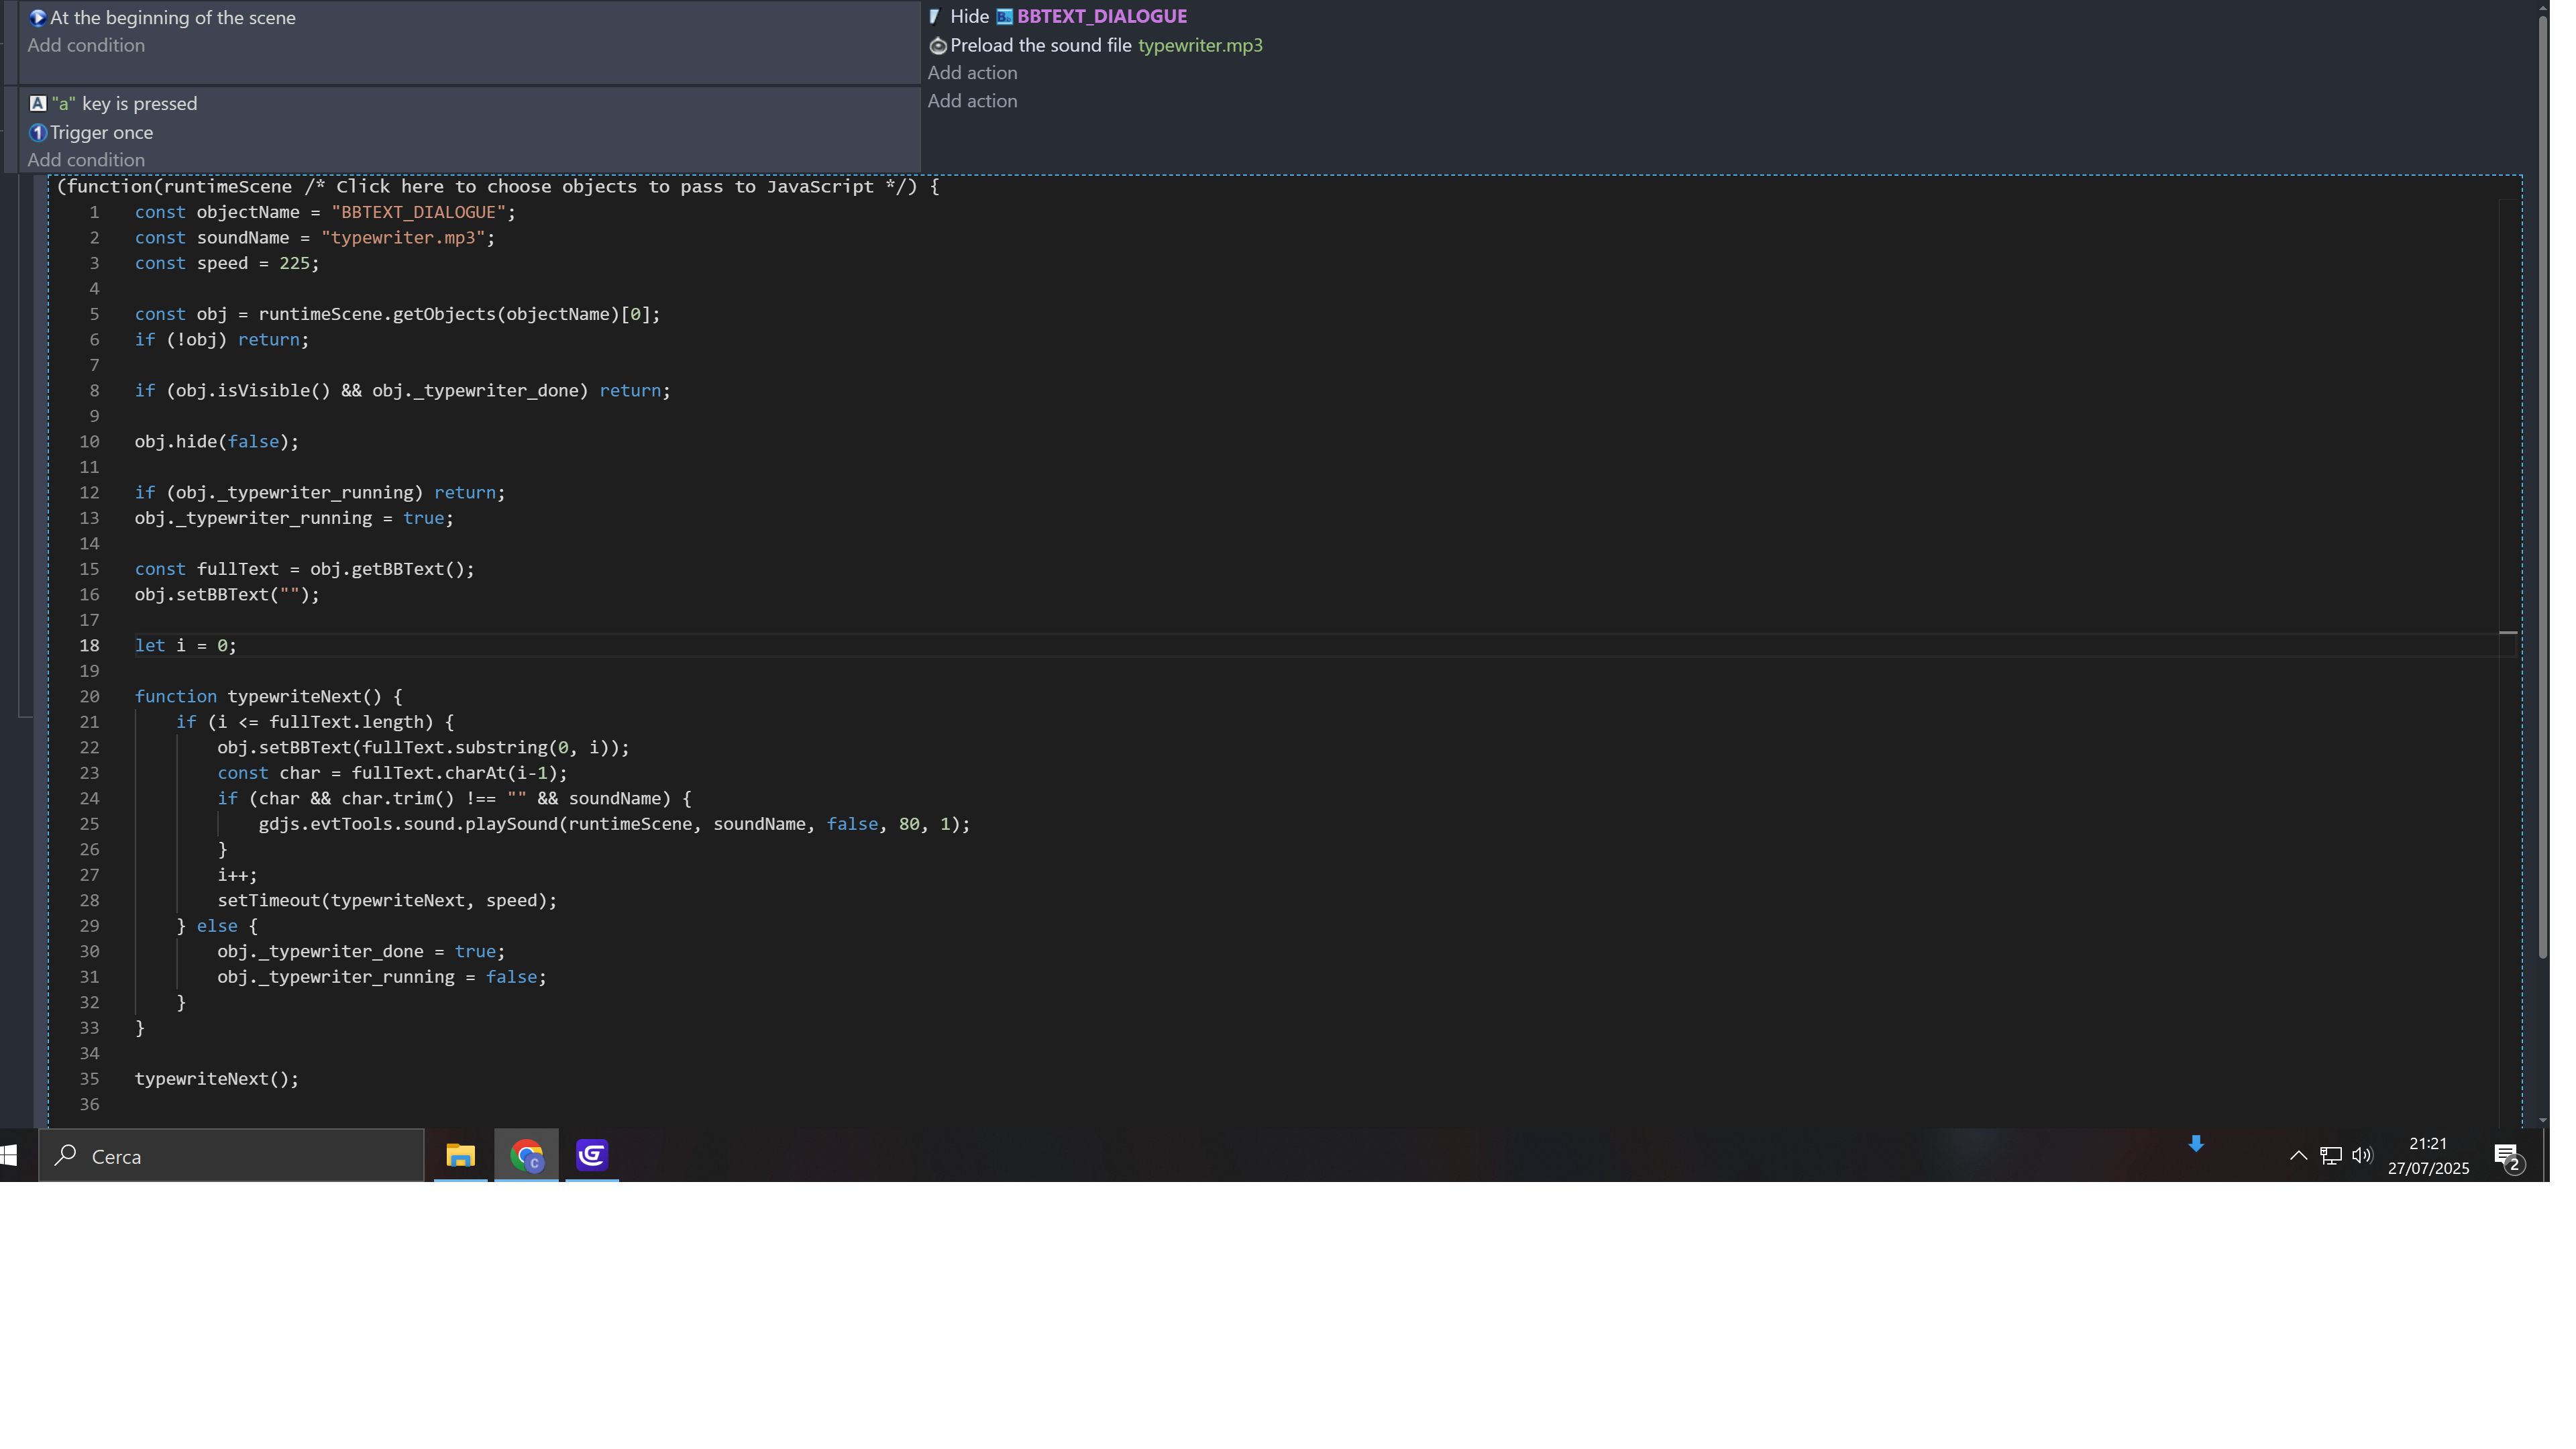This screenshot has height=1449, width=2576.
Task: Click Add condition under Trigger once
Action: tap(87, 161)
